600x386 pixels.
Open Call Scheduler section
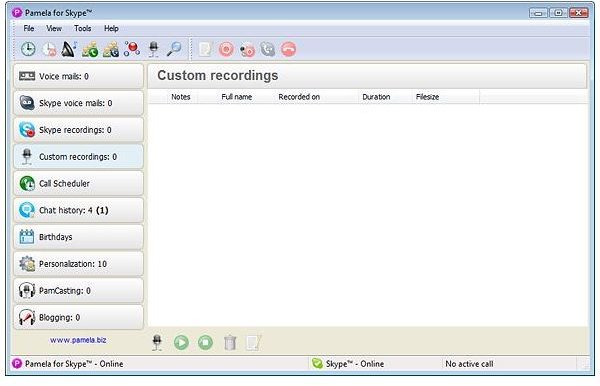point(78,183)
